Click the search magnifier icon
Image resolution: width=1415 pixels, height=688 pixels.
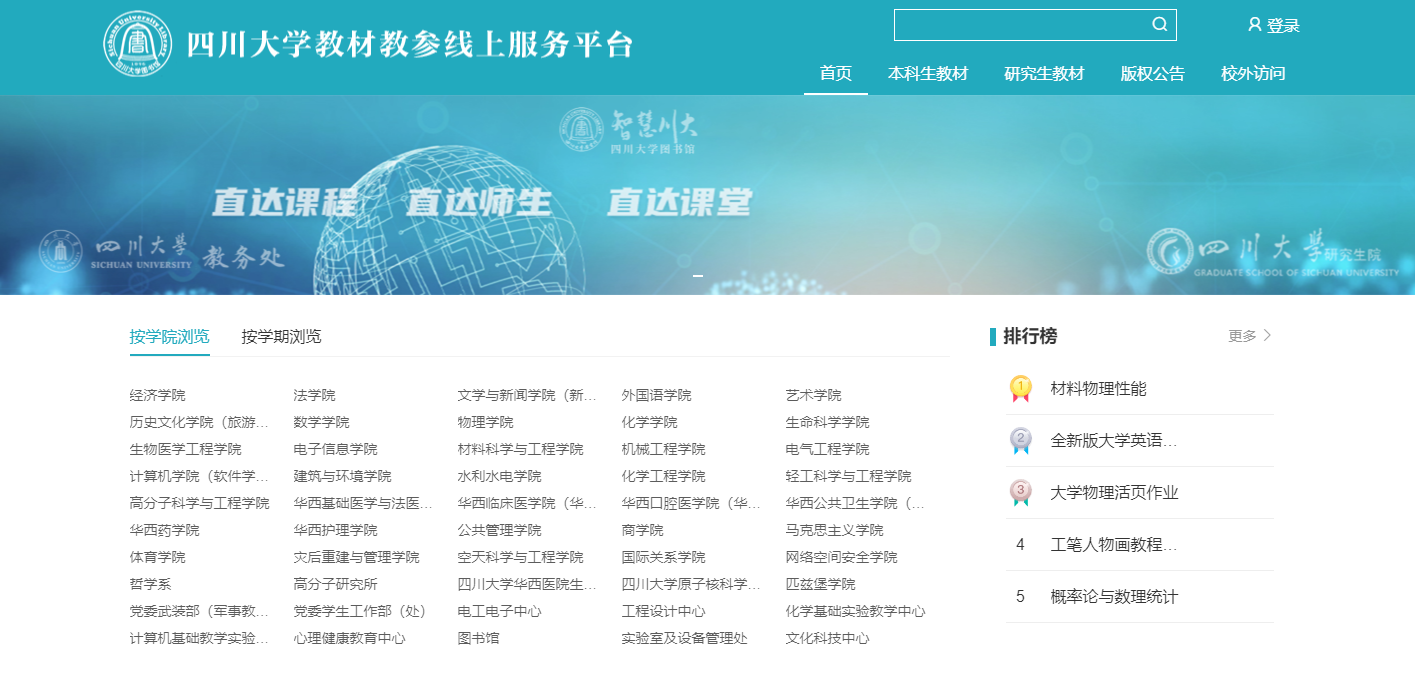pyautogui.click(x=1160, y=24)
